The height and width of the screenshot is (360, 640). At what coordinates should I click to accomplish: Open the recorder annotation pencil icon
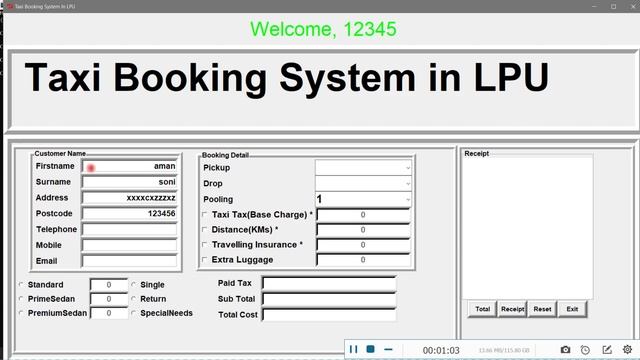tap(607, 350)
